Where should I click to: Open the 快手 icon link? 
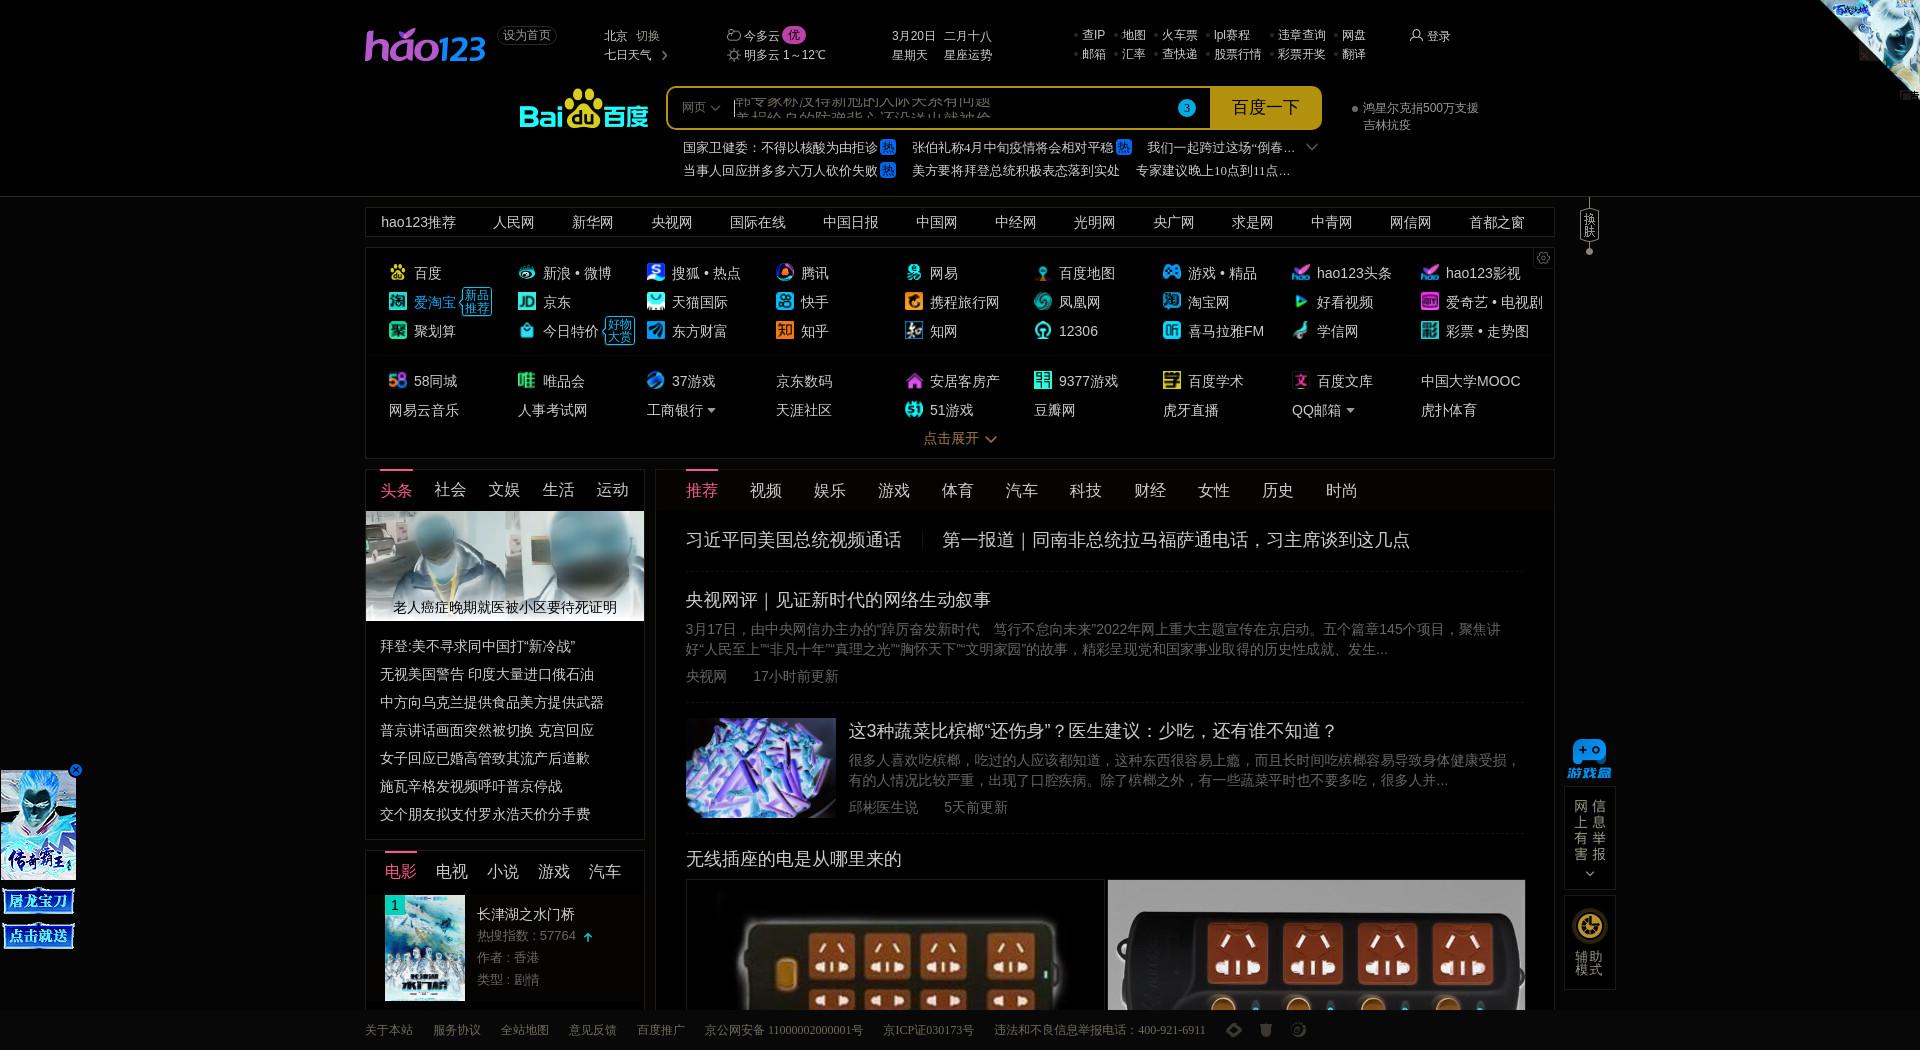[x=785, y=302]
